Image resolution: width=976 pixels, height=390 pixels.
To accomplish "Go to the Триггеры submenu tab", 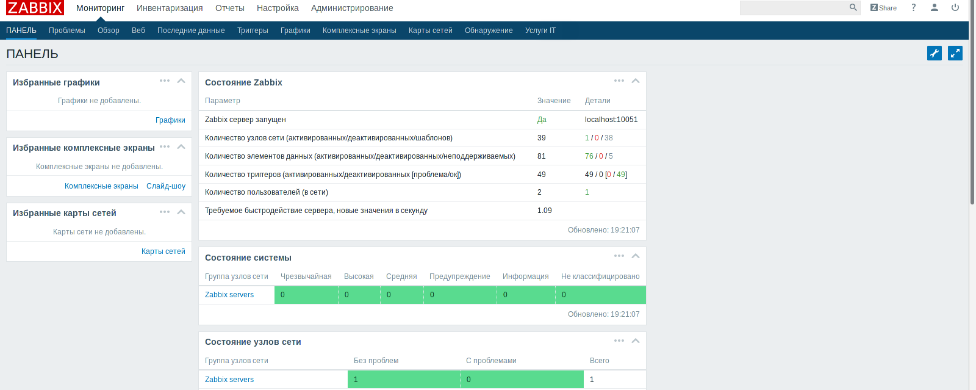I will click(x=253, y=30).
